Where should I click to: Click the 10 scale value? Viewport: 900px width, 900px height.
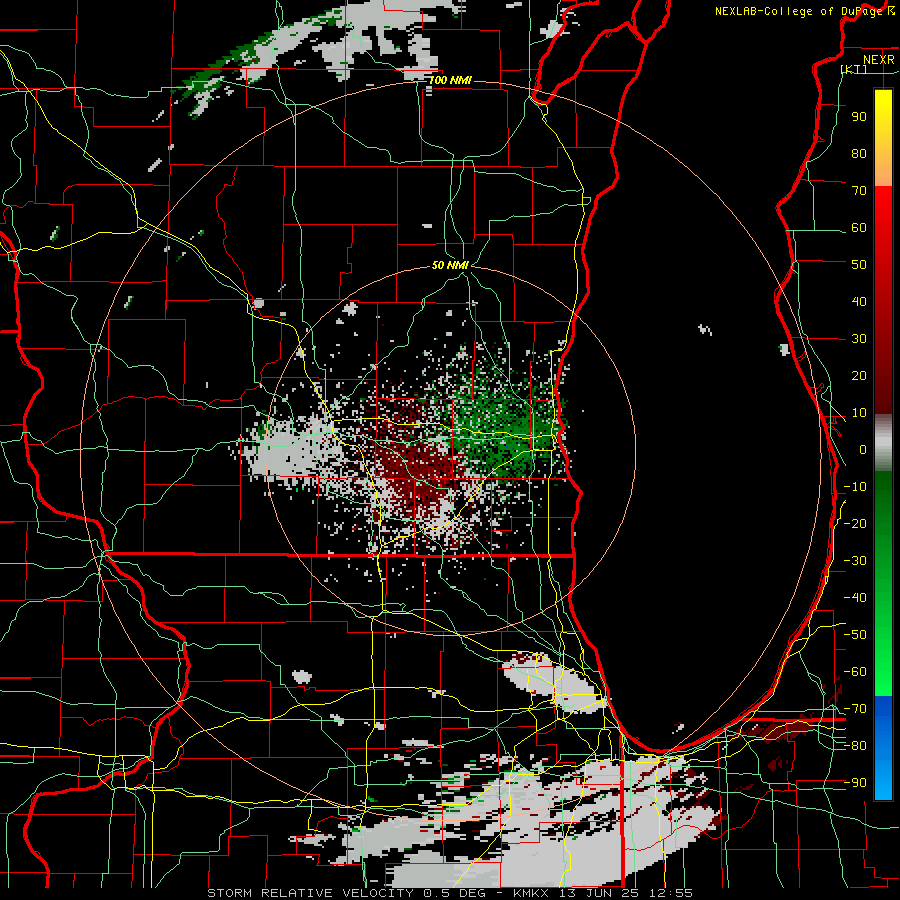[859, 413]
